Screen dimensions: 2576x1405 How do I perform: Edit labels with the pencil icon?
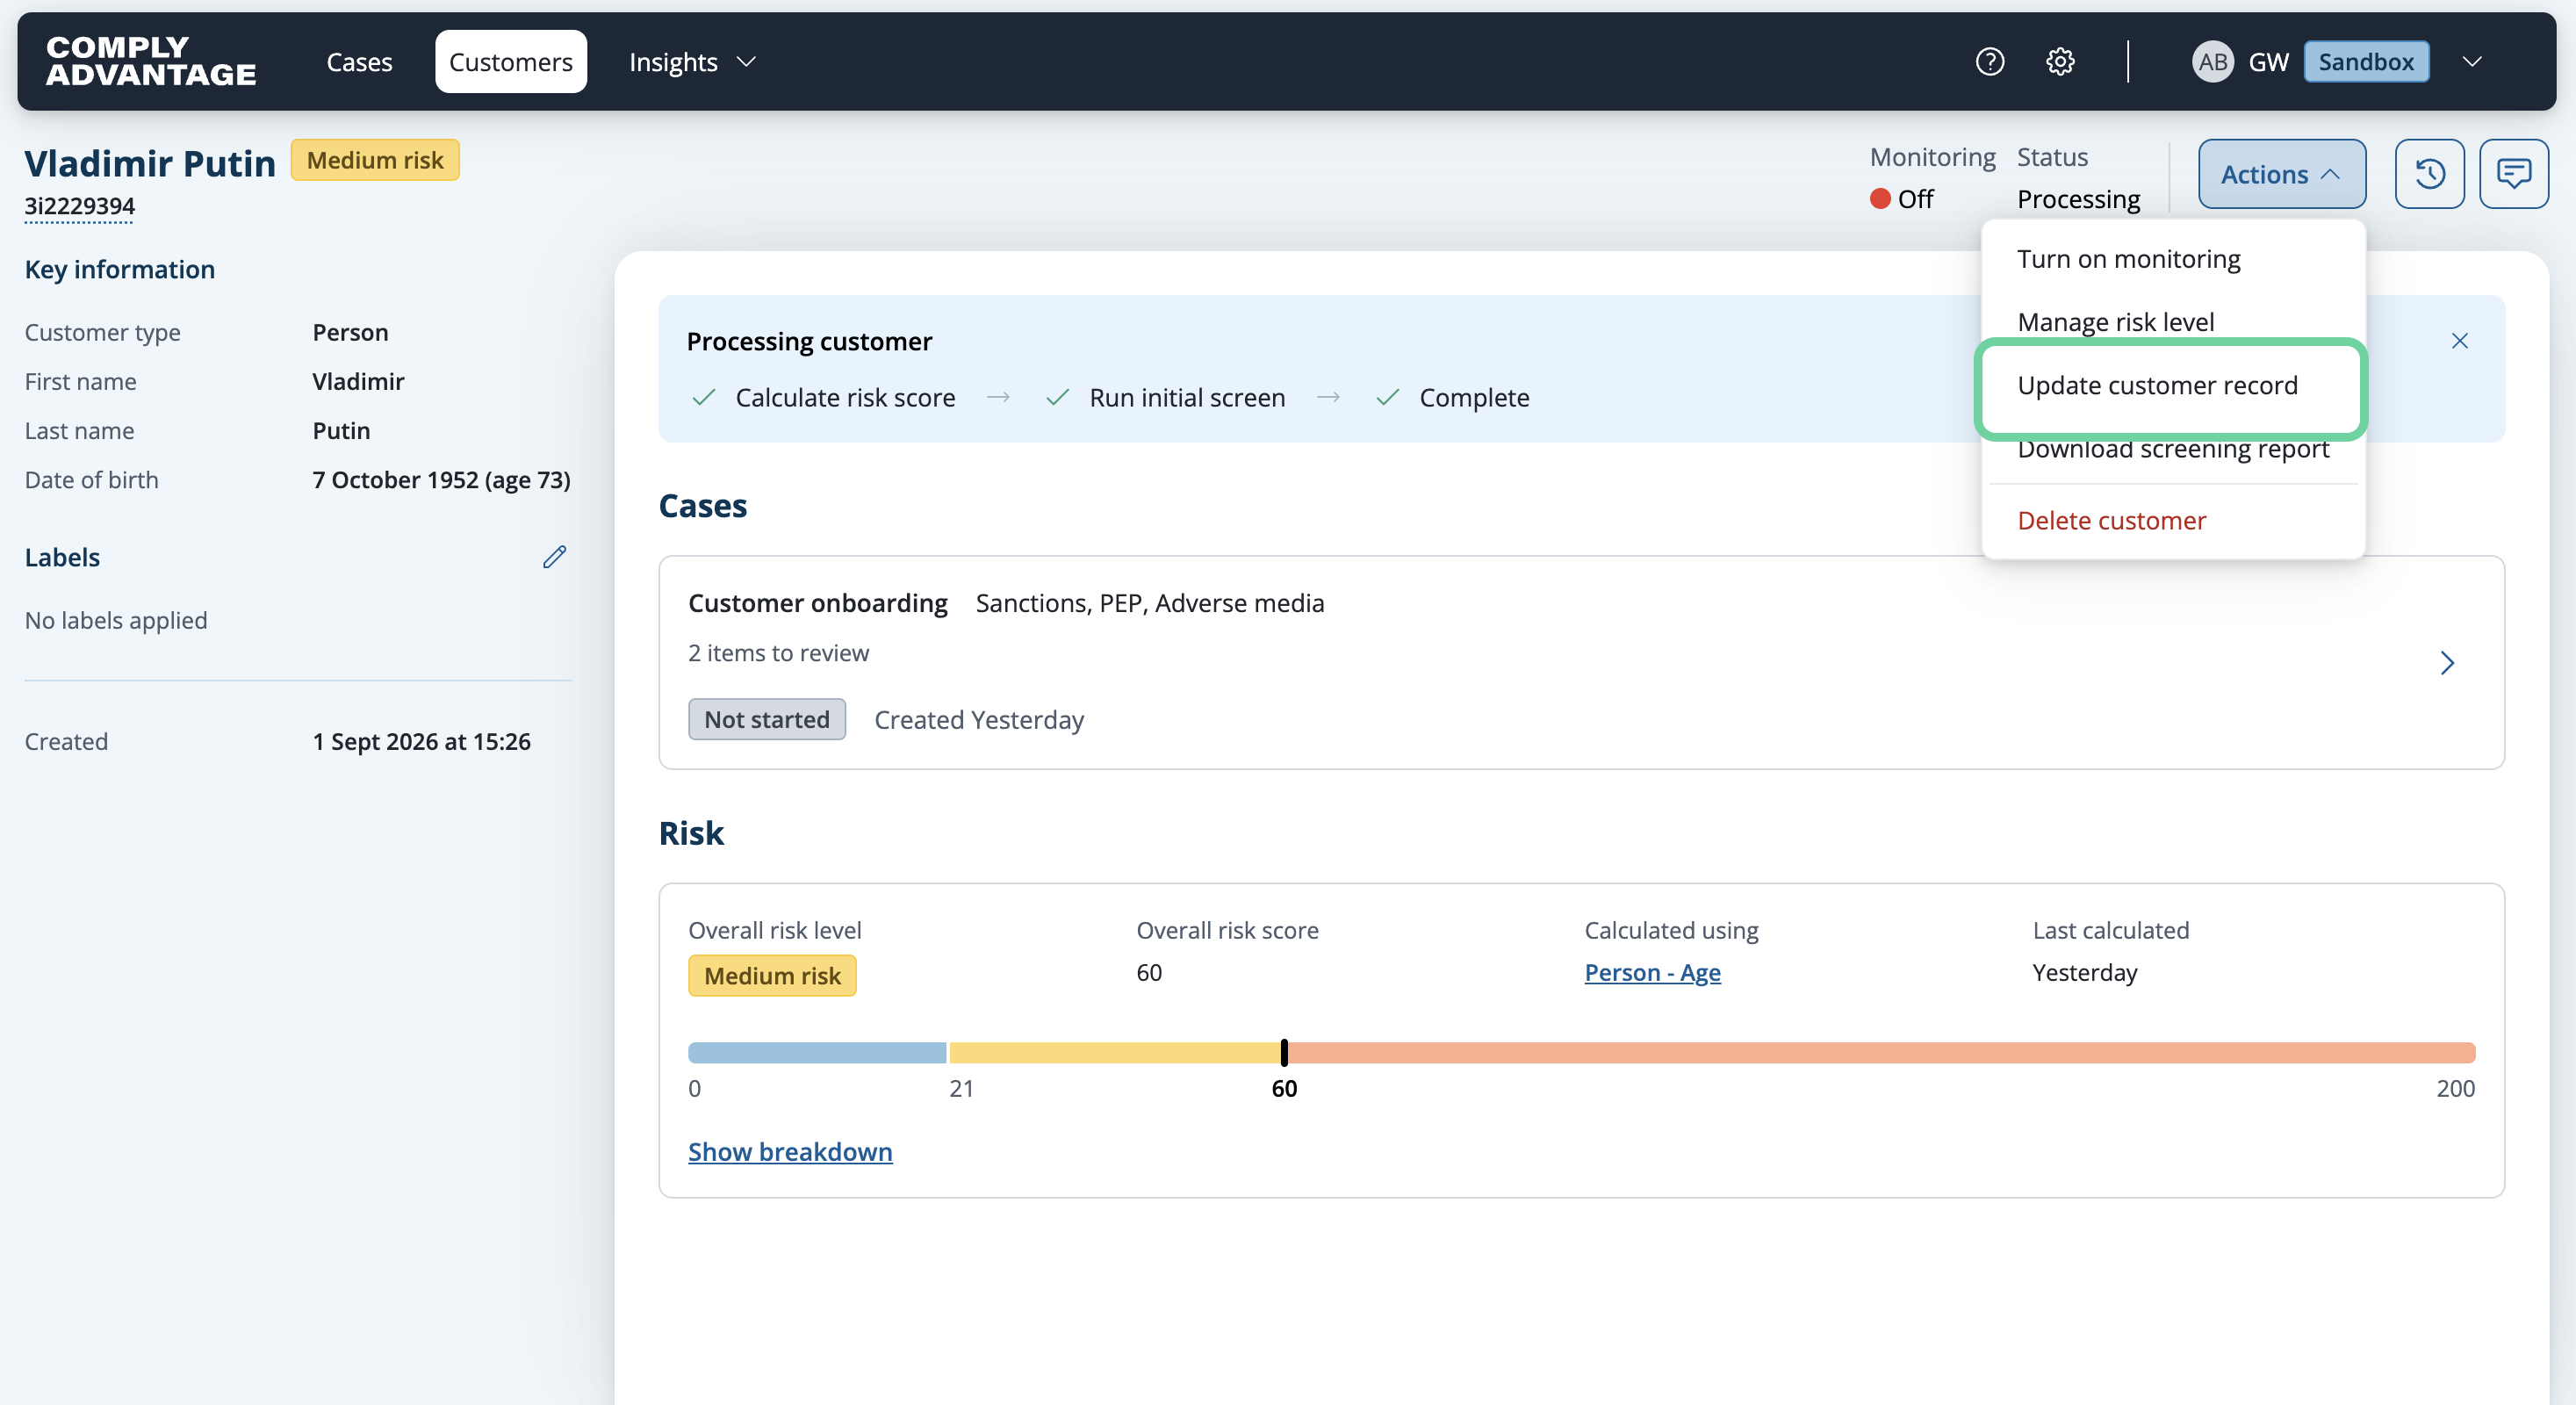pyautogui.click(x=555, y=557)
